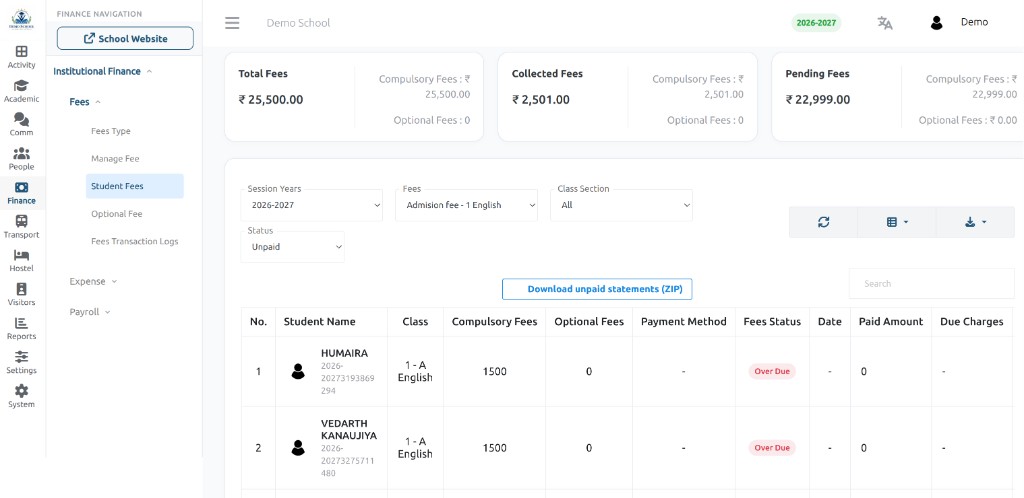The width and height of the screenshot is (1024, 498).
Task: Click the 2026-2027 session badge
Action: tap(816, 23)
